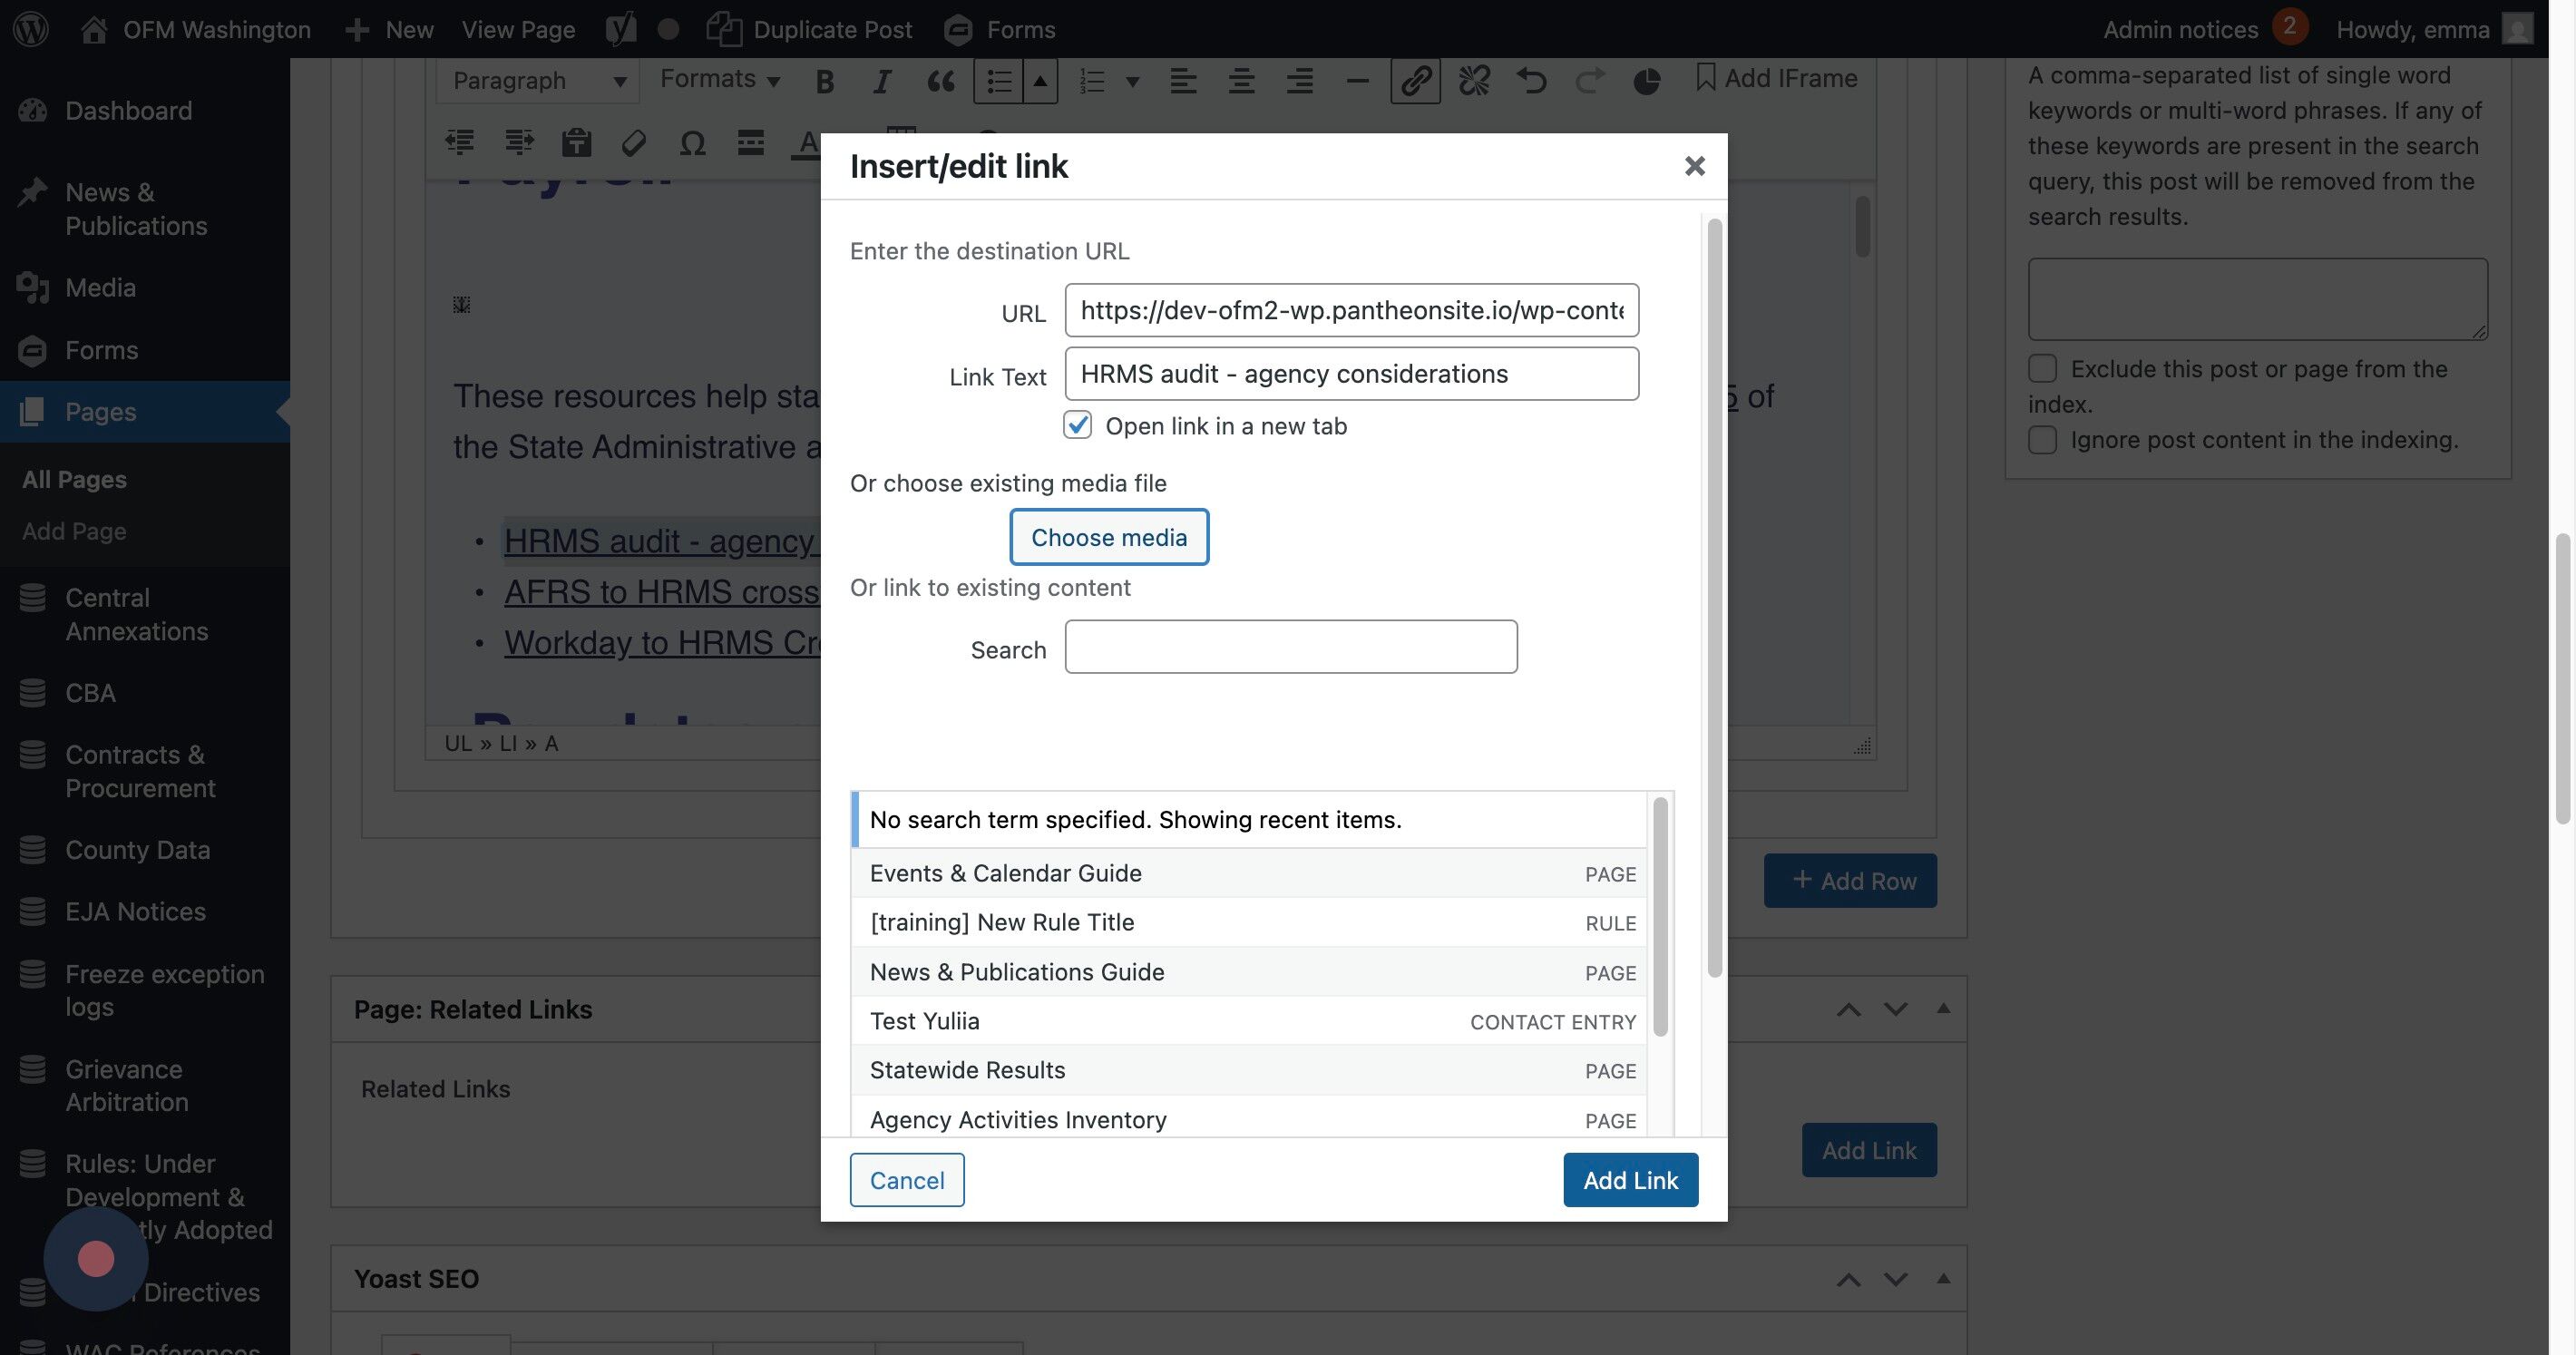
Task: Click the Search existing content field
Action: click(x=1290, y=647)
